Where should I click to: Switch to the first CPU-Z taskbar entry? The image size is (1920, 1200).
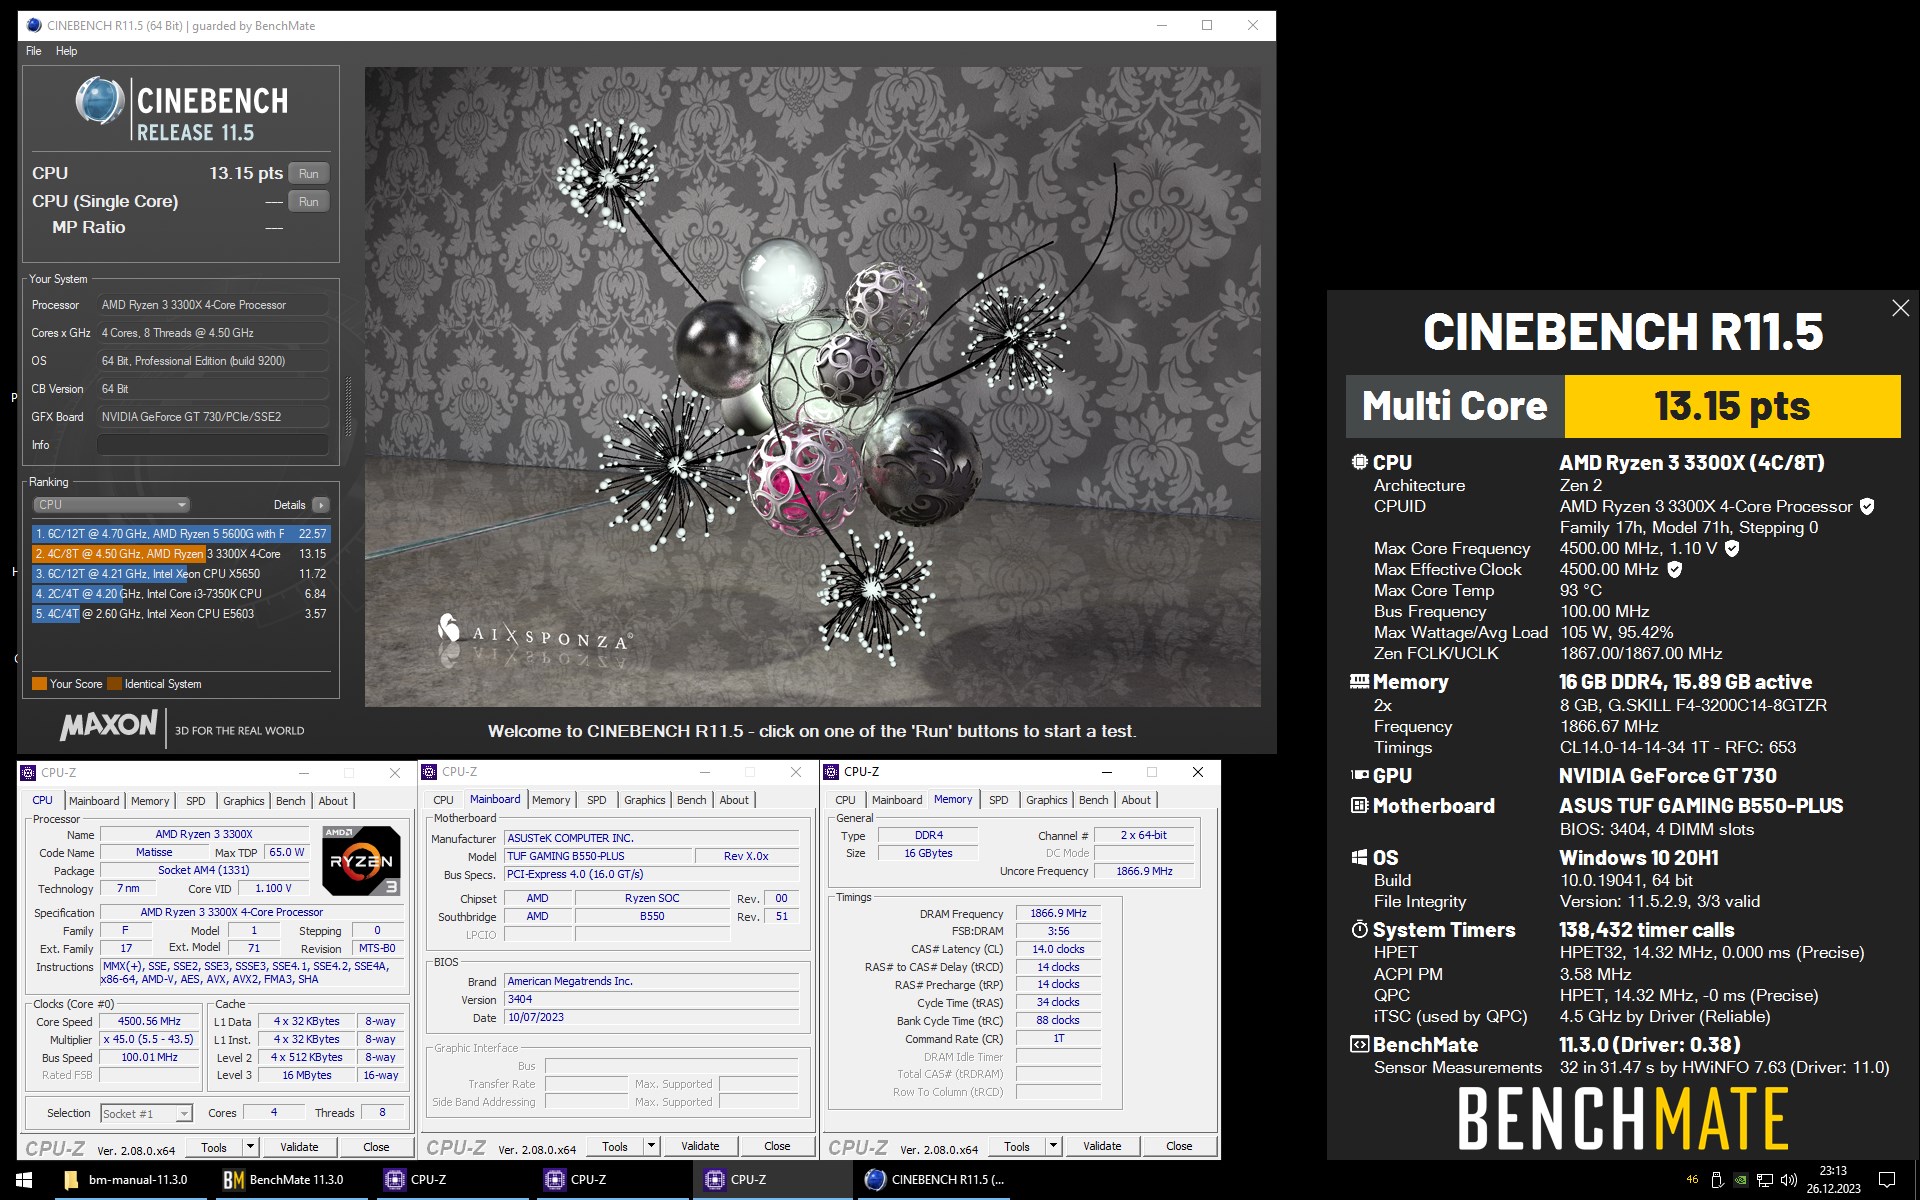tap(449, 1180)
